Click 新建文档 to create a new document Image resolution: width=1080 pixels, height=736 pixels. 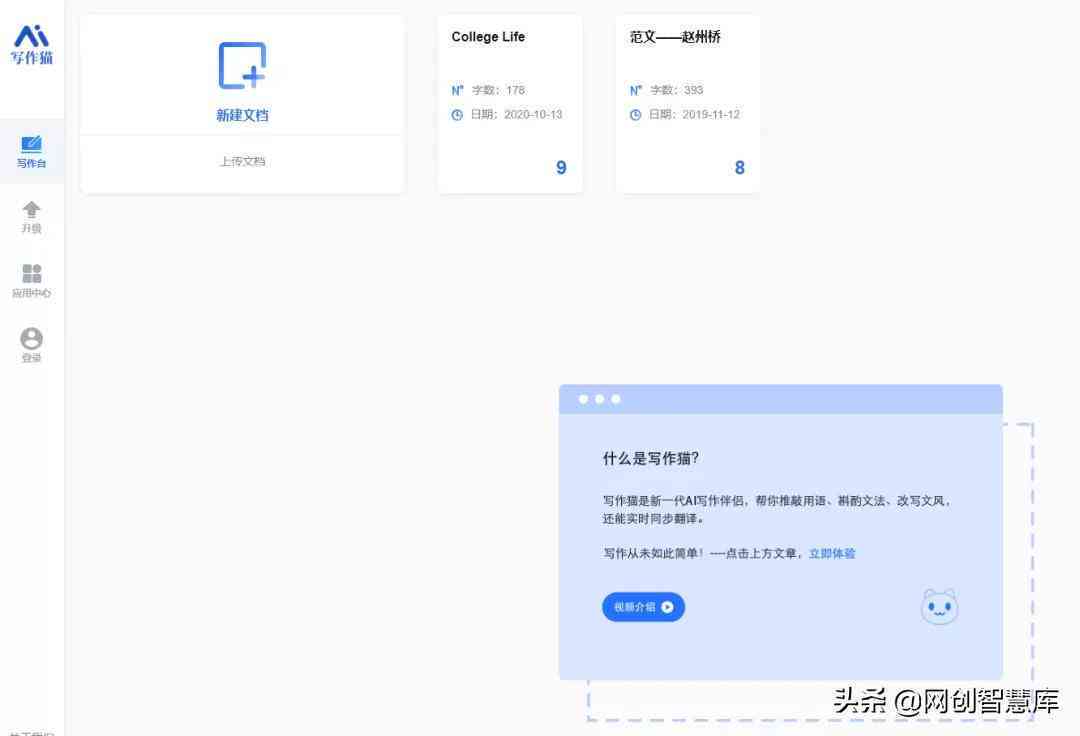click(242, 114)
